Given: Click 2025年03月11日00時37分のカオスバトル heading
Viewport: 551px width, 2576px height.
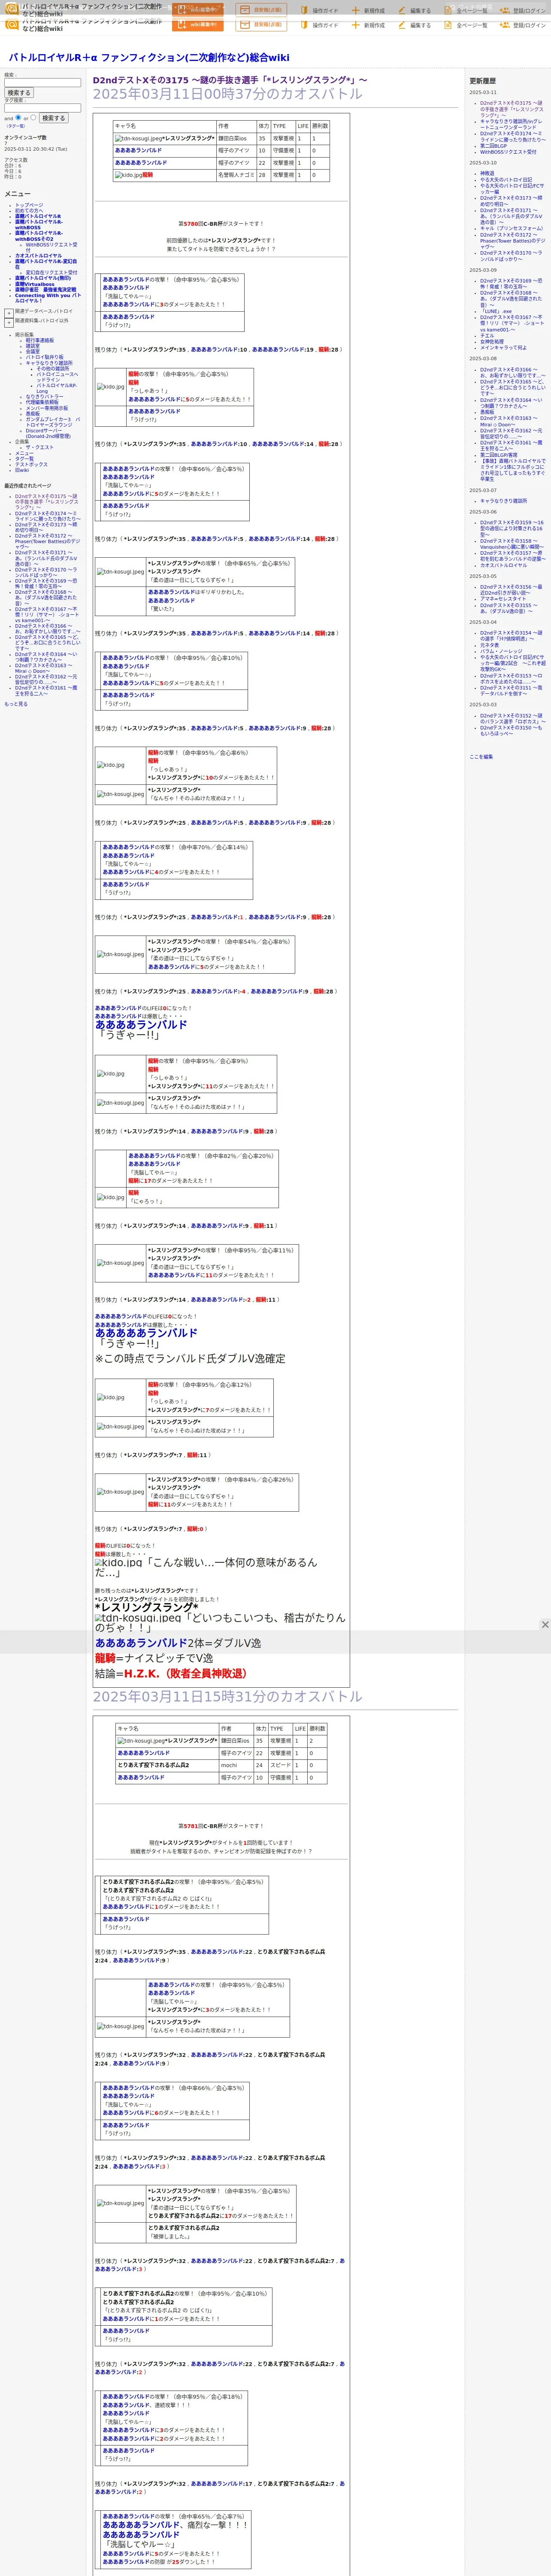Looking at the screenshot, I should [227, 94].
